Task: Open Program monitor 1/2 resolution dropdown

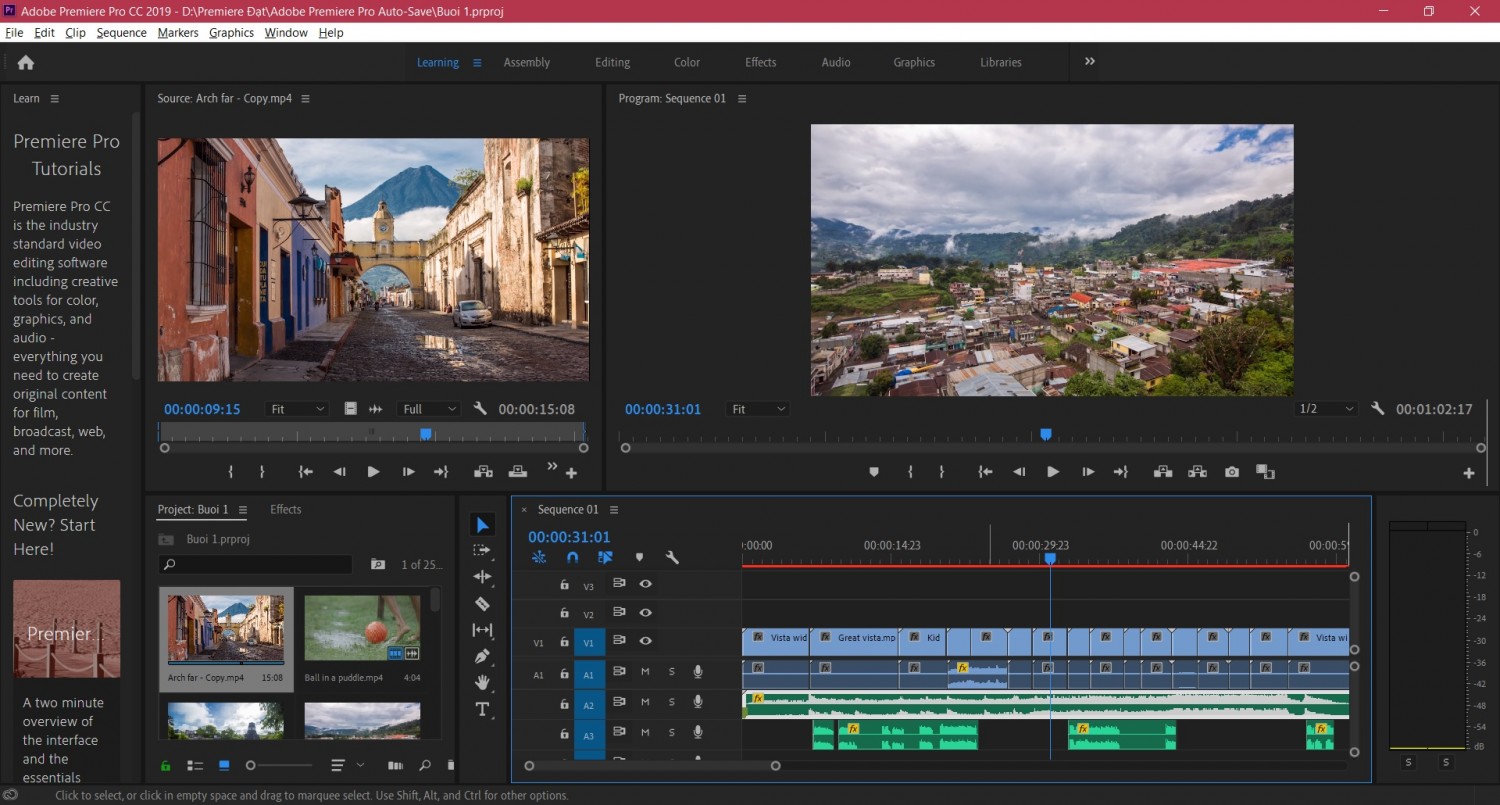Action: 1326,409
